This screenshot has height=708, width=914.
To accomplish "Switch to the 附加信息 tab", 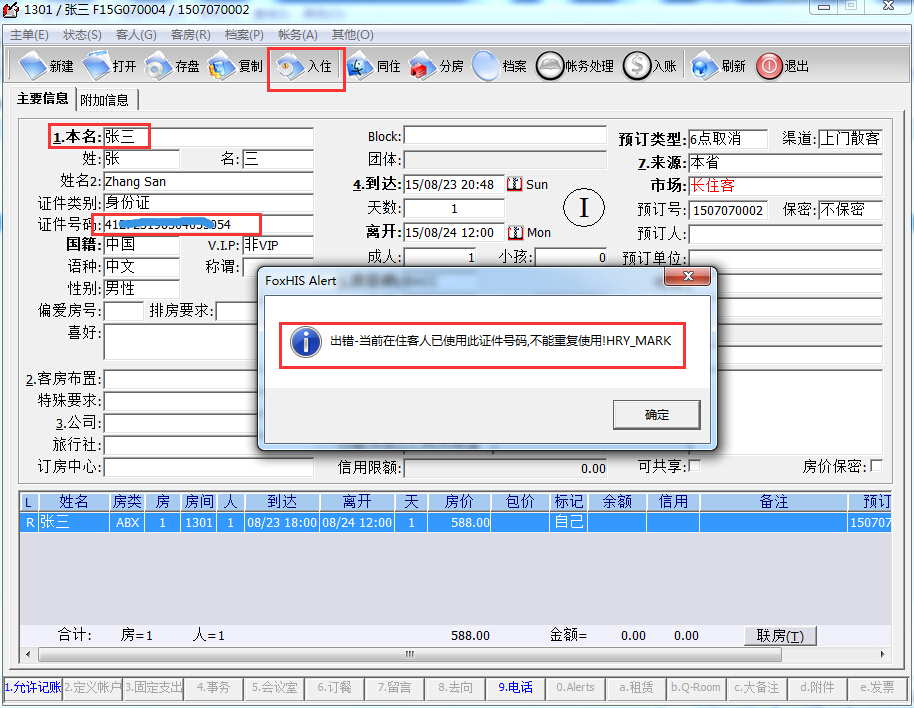I will coord(104,100).
